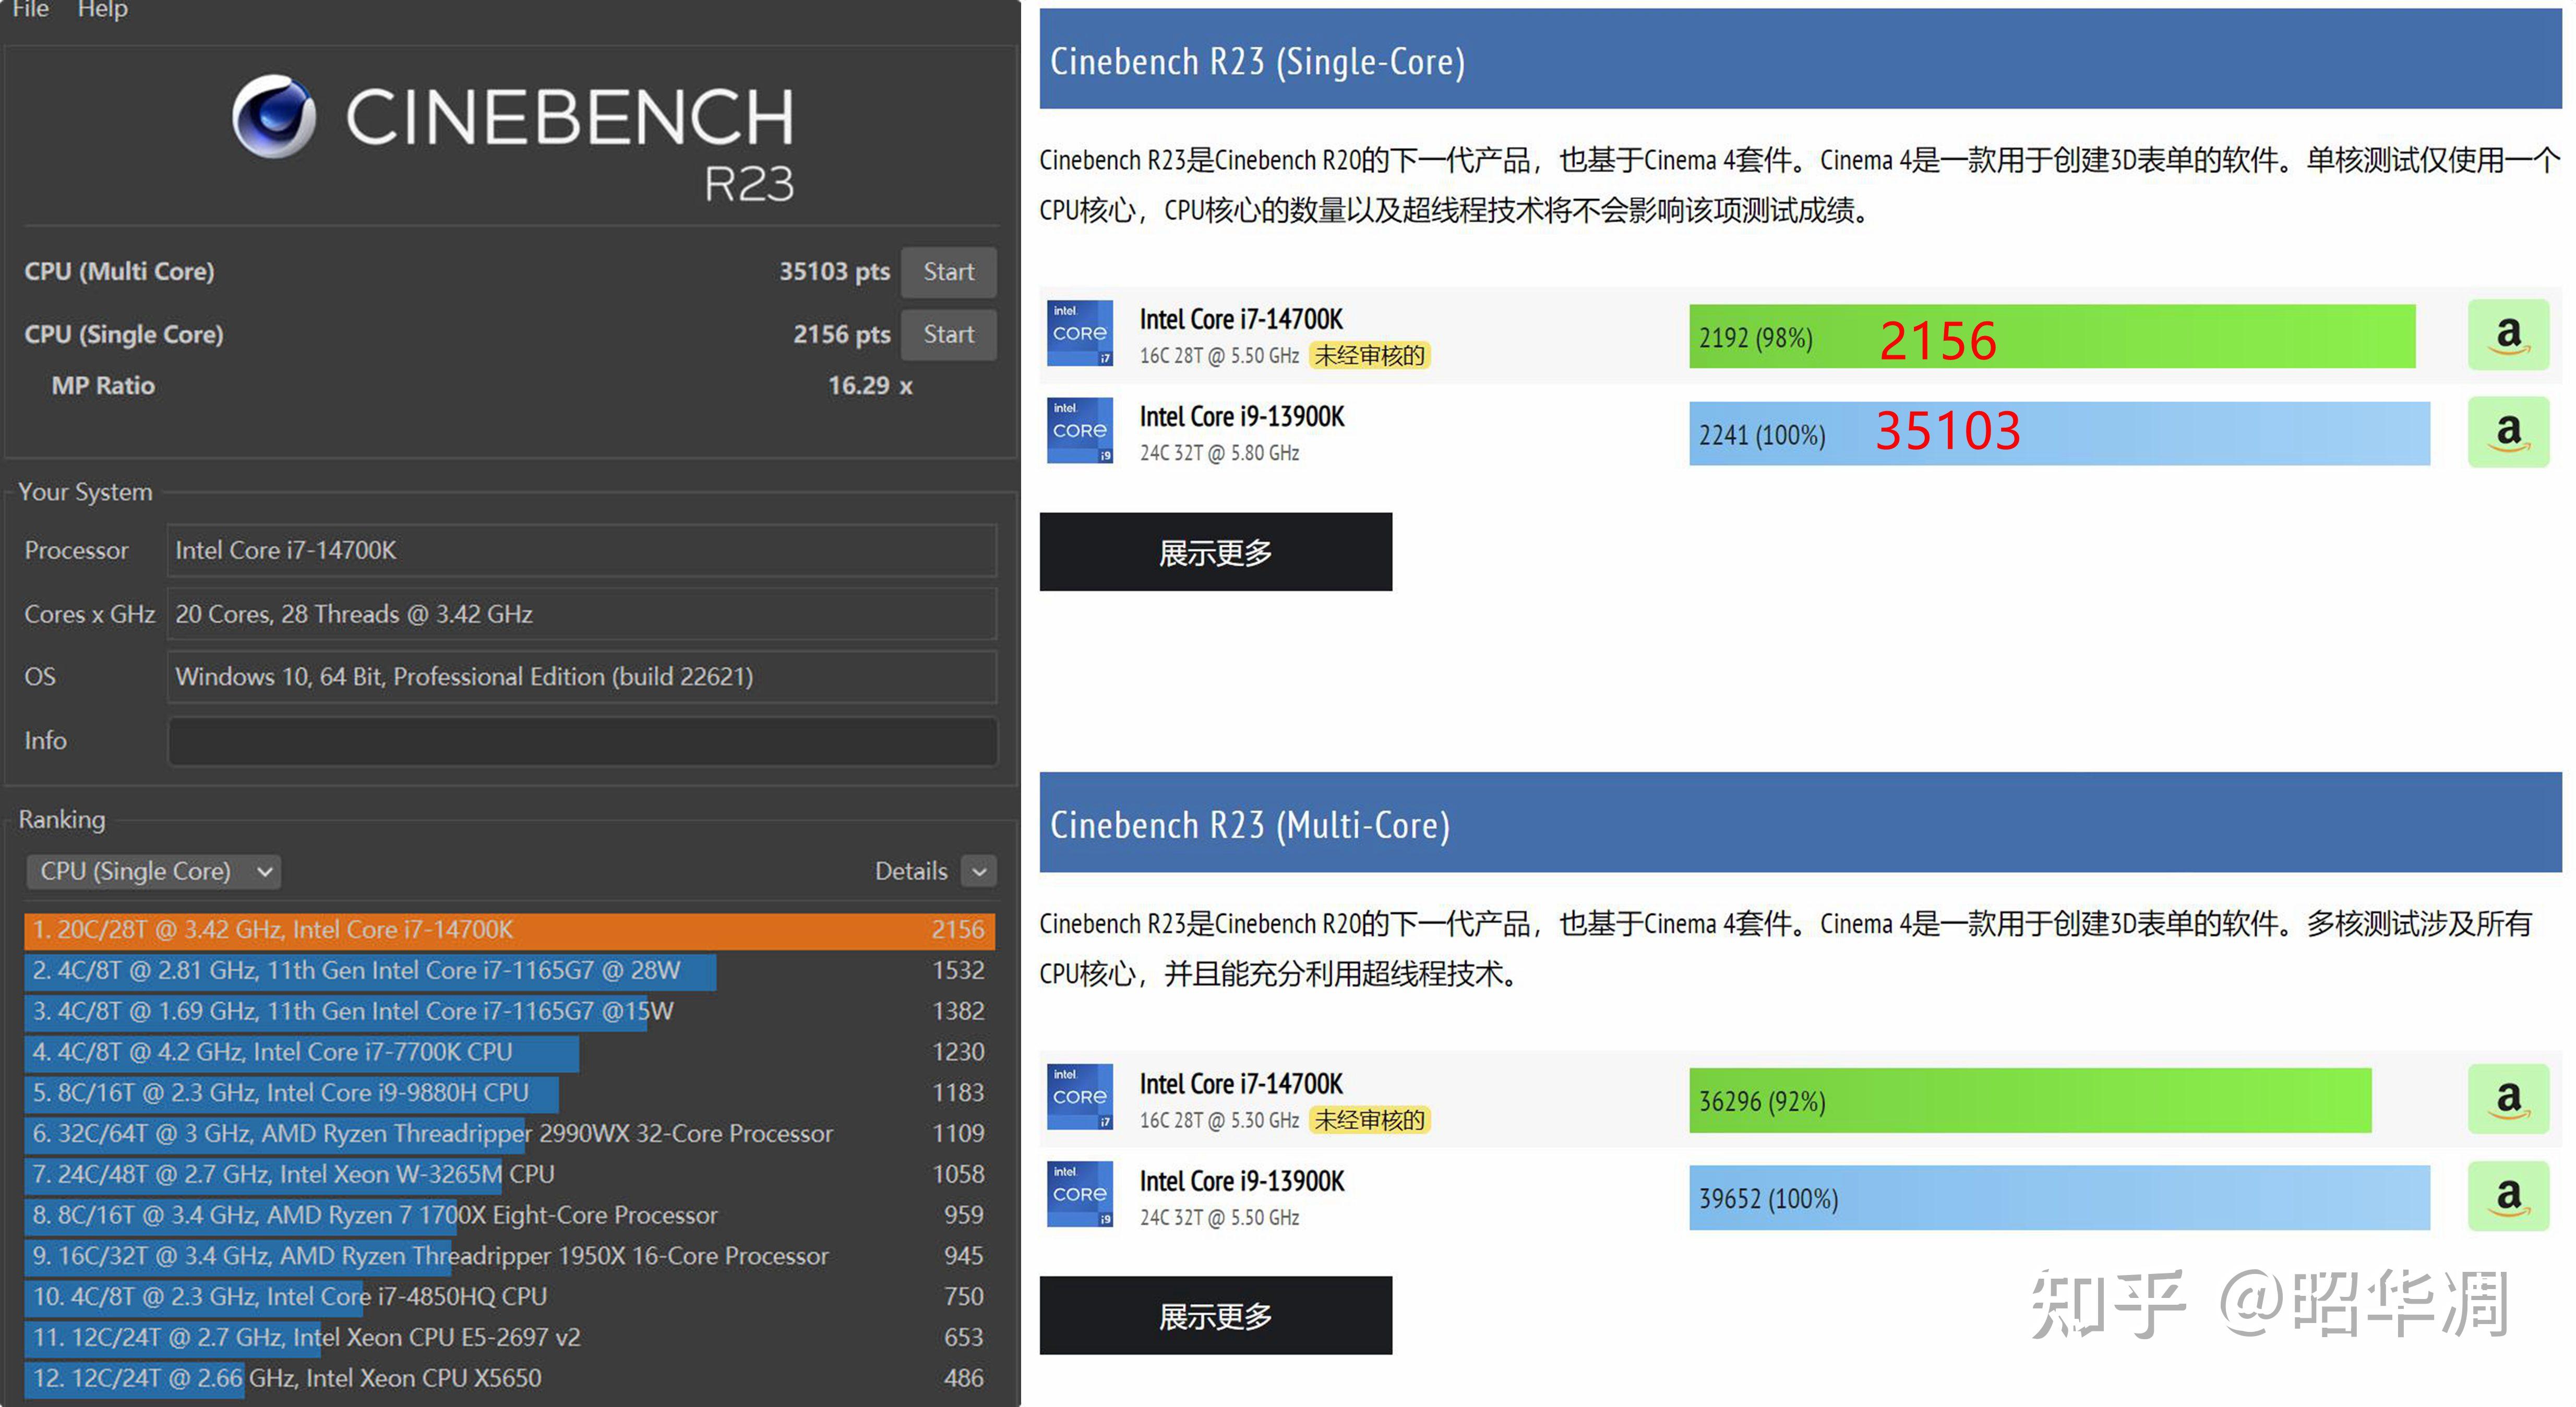Expand the Details dropdown arrow

coord(979,872)
